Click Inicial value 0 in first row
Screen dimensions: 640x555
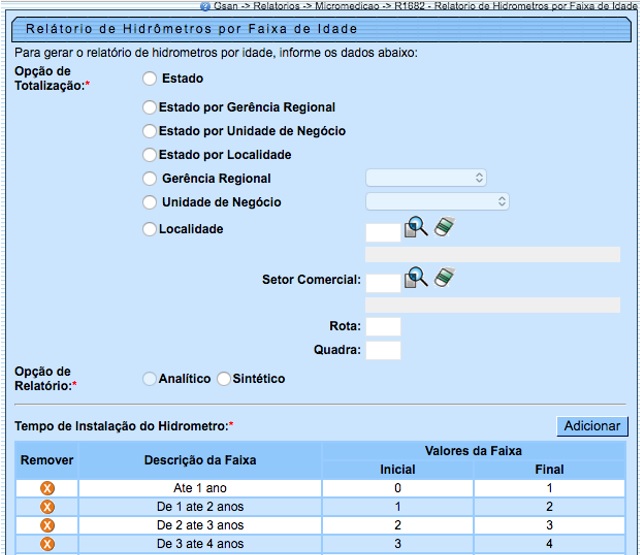[x=398, y=488]
